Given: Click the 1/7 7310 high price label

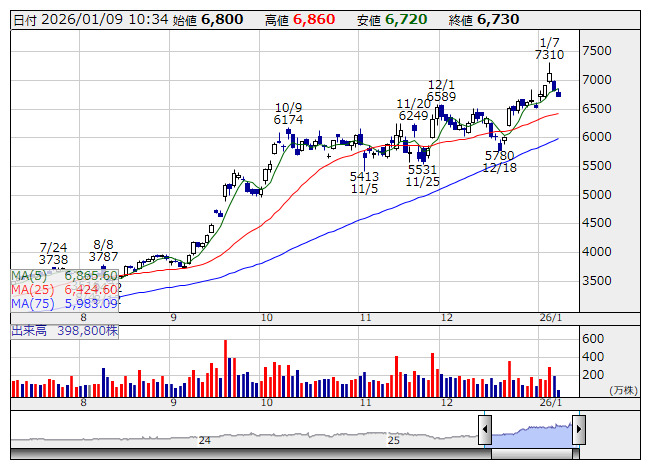Looking at the screenshot, I should (549, 49).
